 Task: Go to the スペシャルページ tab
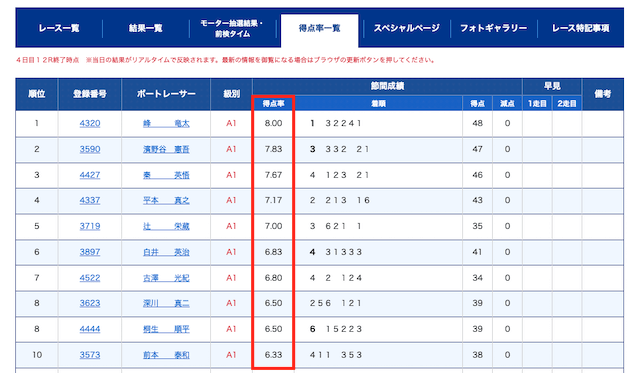(x=407, y=28)
